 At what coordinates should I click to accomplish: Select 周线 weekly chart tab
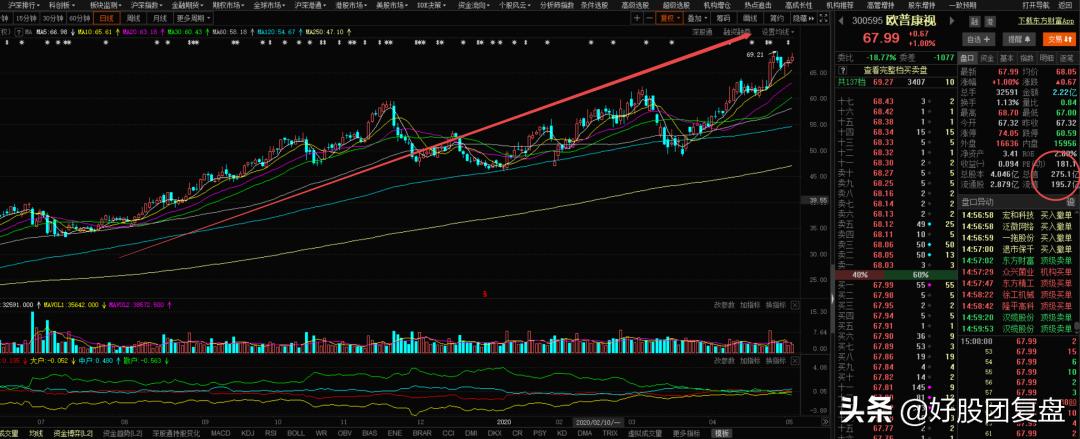[x=133, y=19]
